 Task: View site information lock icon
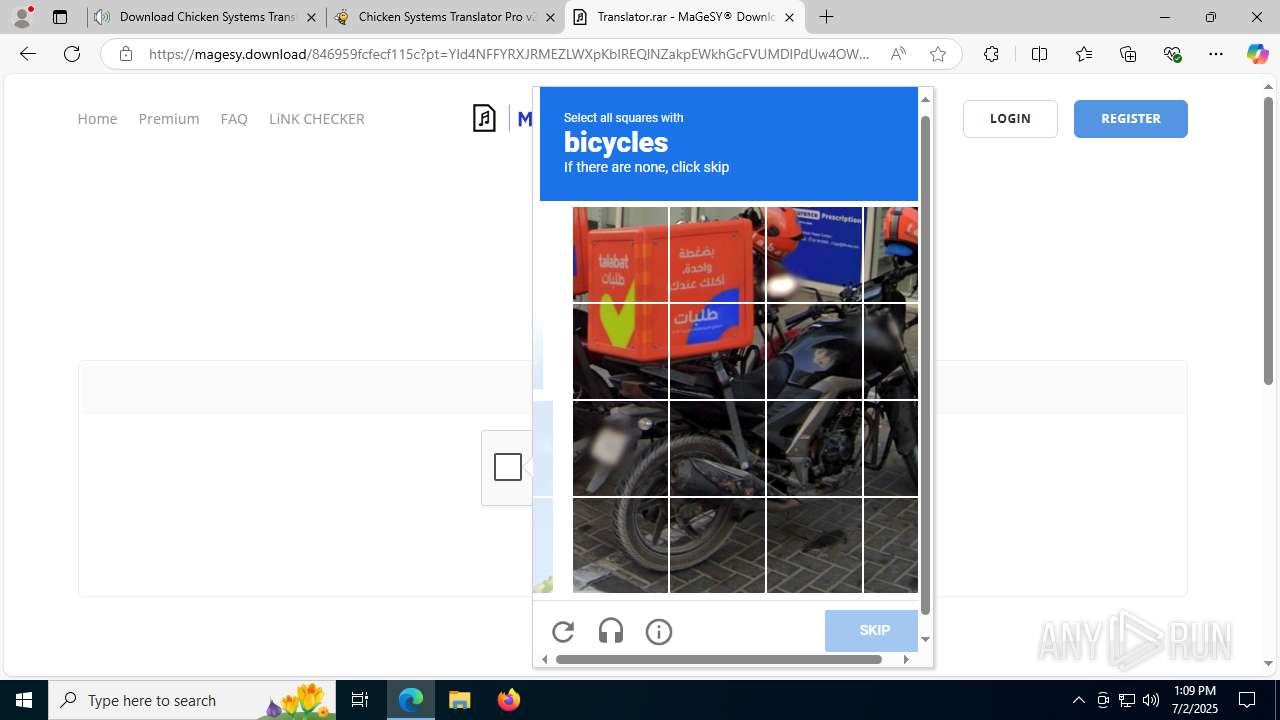click(x=126, y=54)
